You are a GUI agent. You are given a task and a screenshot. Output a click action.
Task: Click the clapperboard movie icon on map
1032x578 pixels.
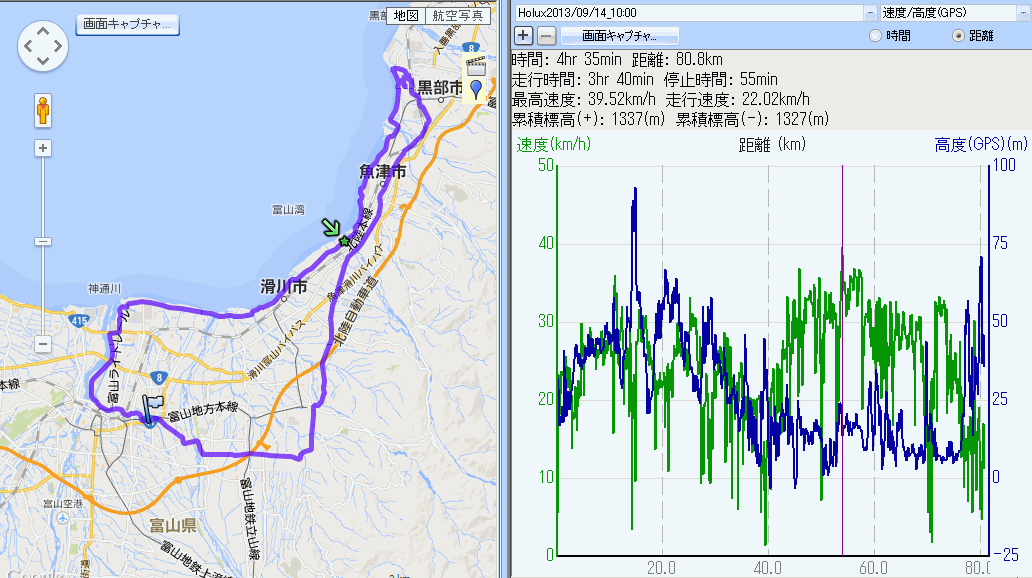pyautogui.click(x=476, y=66)
